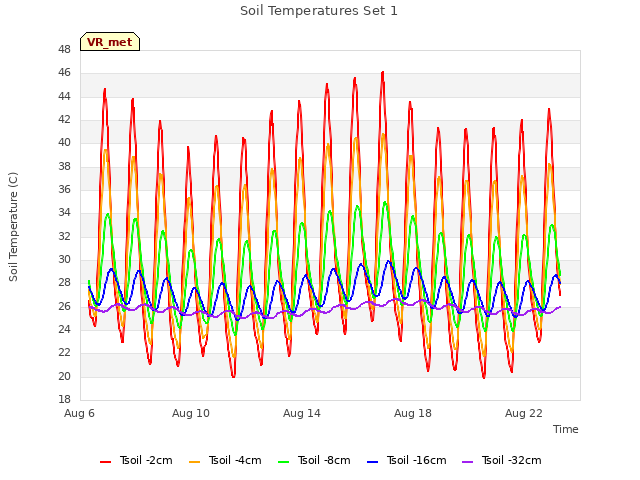Click the 20 y-axis tick label
This screenshot has width=640, height=480.
coord(64,376)
